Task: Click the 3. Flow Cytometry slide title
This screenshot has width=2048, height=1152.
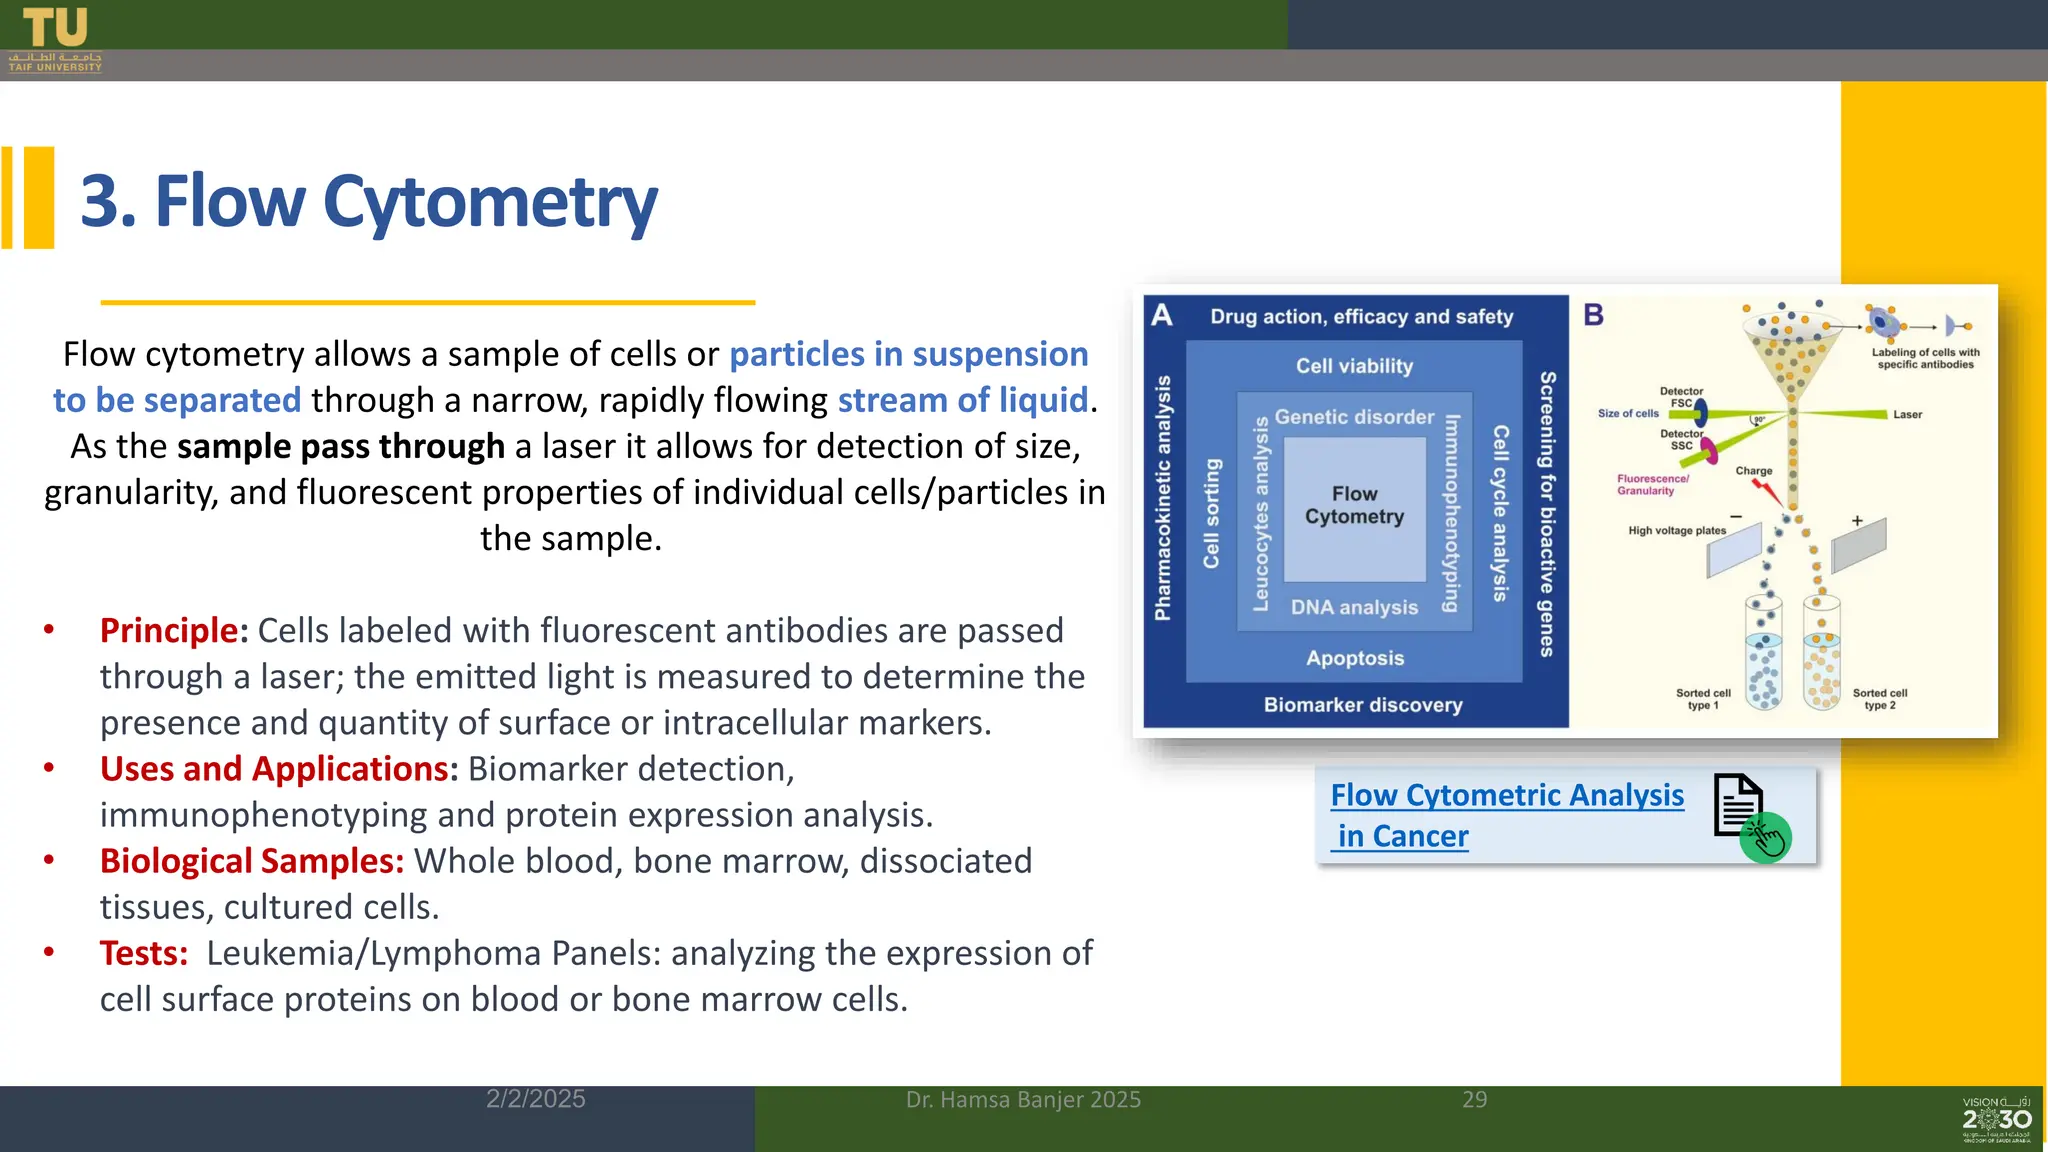Action: tap(368, 201)
